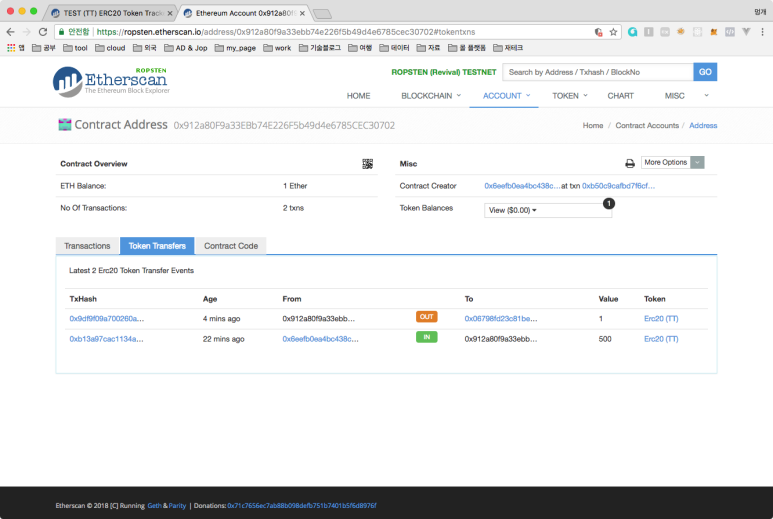
Task: Click the GO search button
Action: [x=705, y=72]
